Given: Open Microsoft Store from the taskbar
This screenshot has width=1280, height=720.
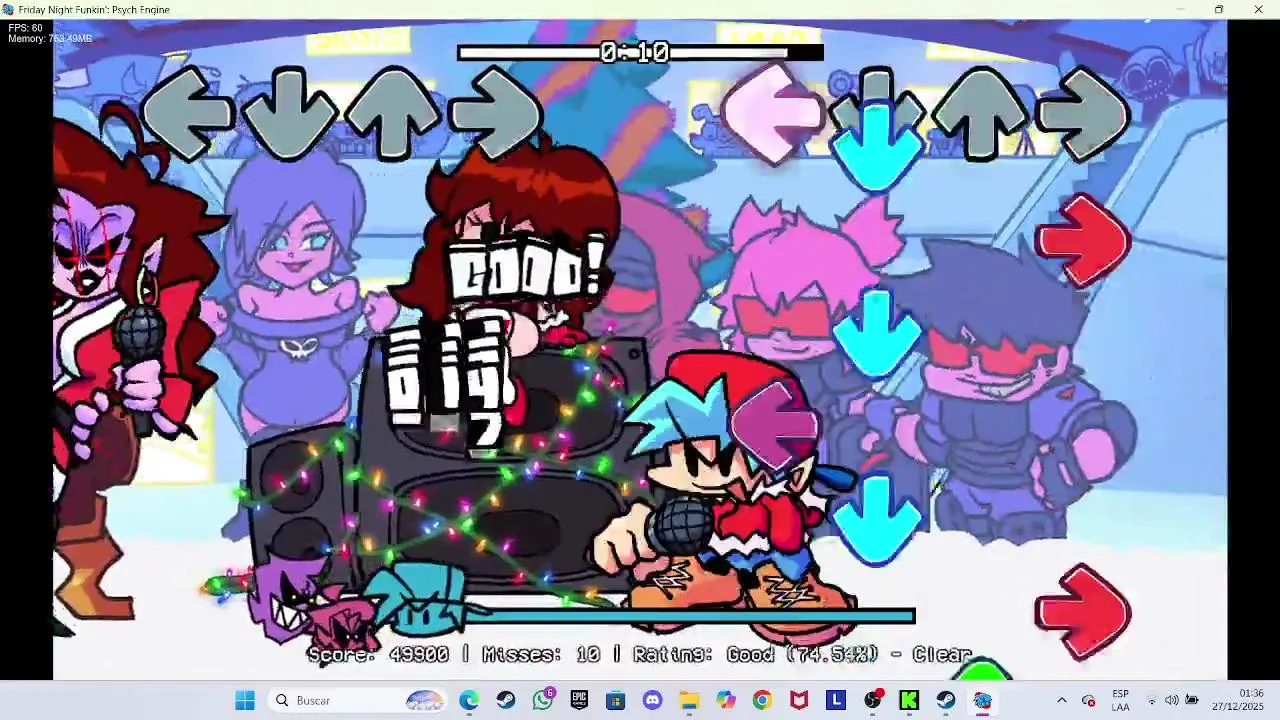Looking at the screenshot, I should (x=616, y=700).
